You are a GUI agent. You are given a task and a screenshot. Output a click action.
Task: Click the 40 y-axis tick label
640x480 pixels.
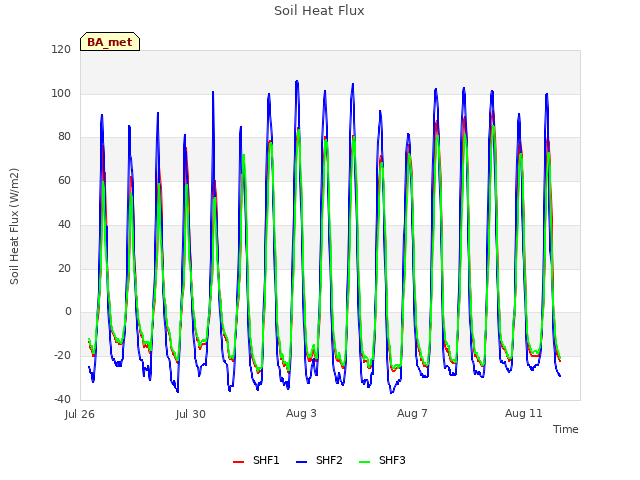[x=64, y=224]
